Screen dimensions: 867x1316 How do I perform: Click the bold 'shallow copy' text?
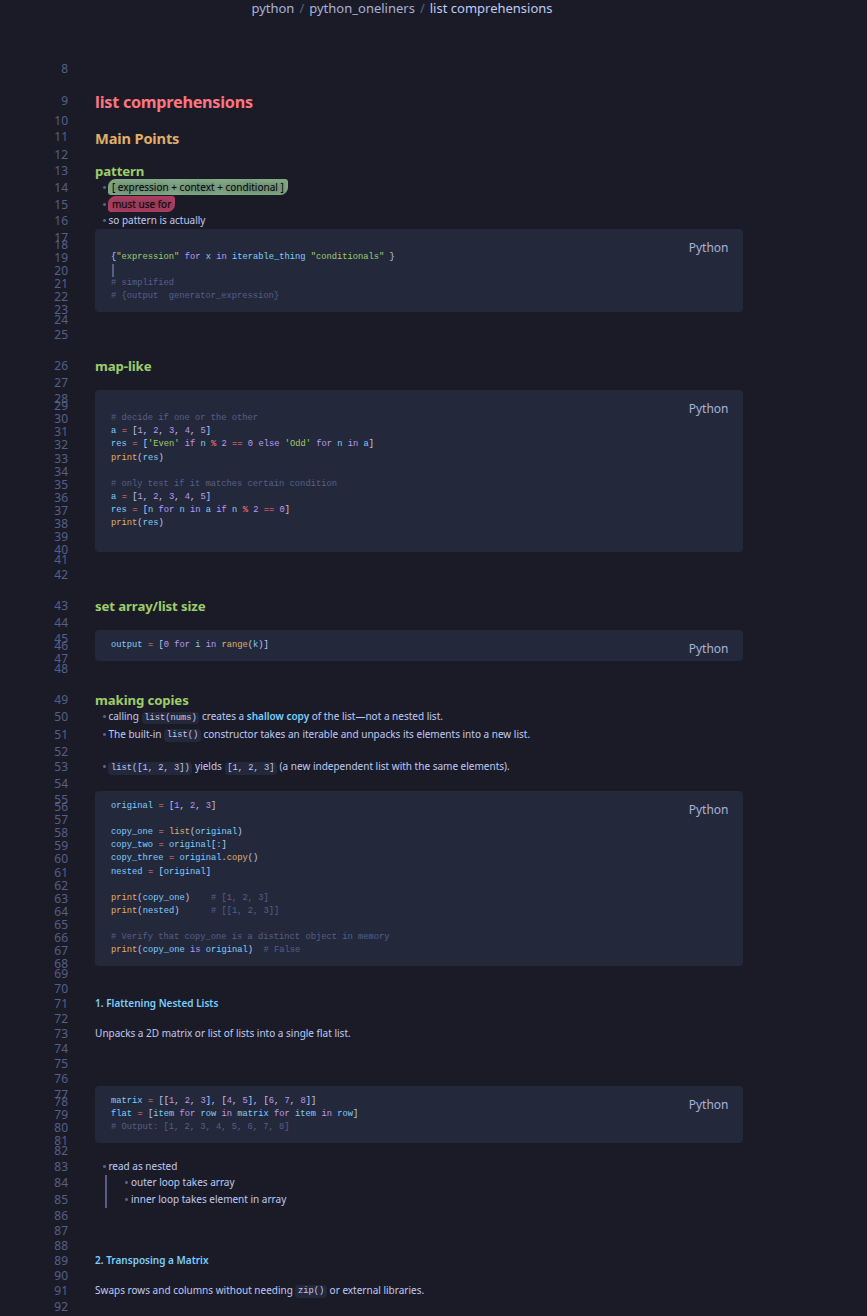[x=278, y=716]
